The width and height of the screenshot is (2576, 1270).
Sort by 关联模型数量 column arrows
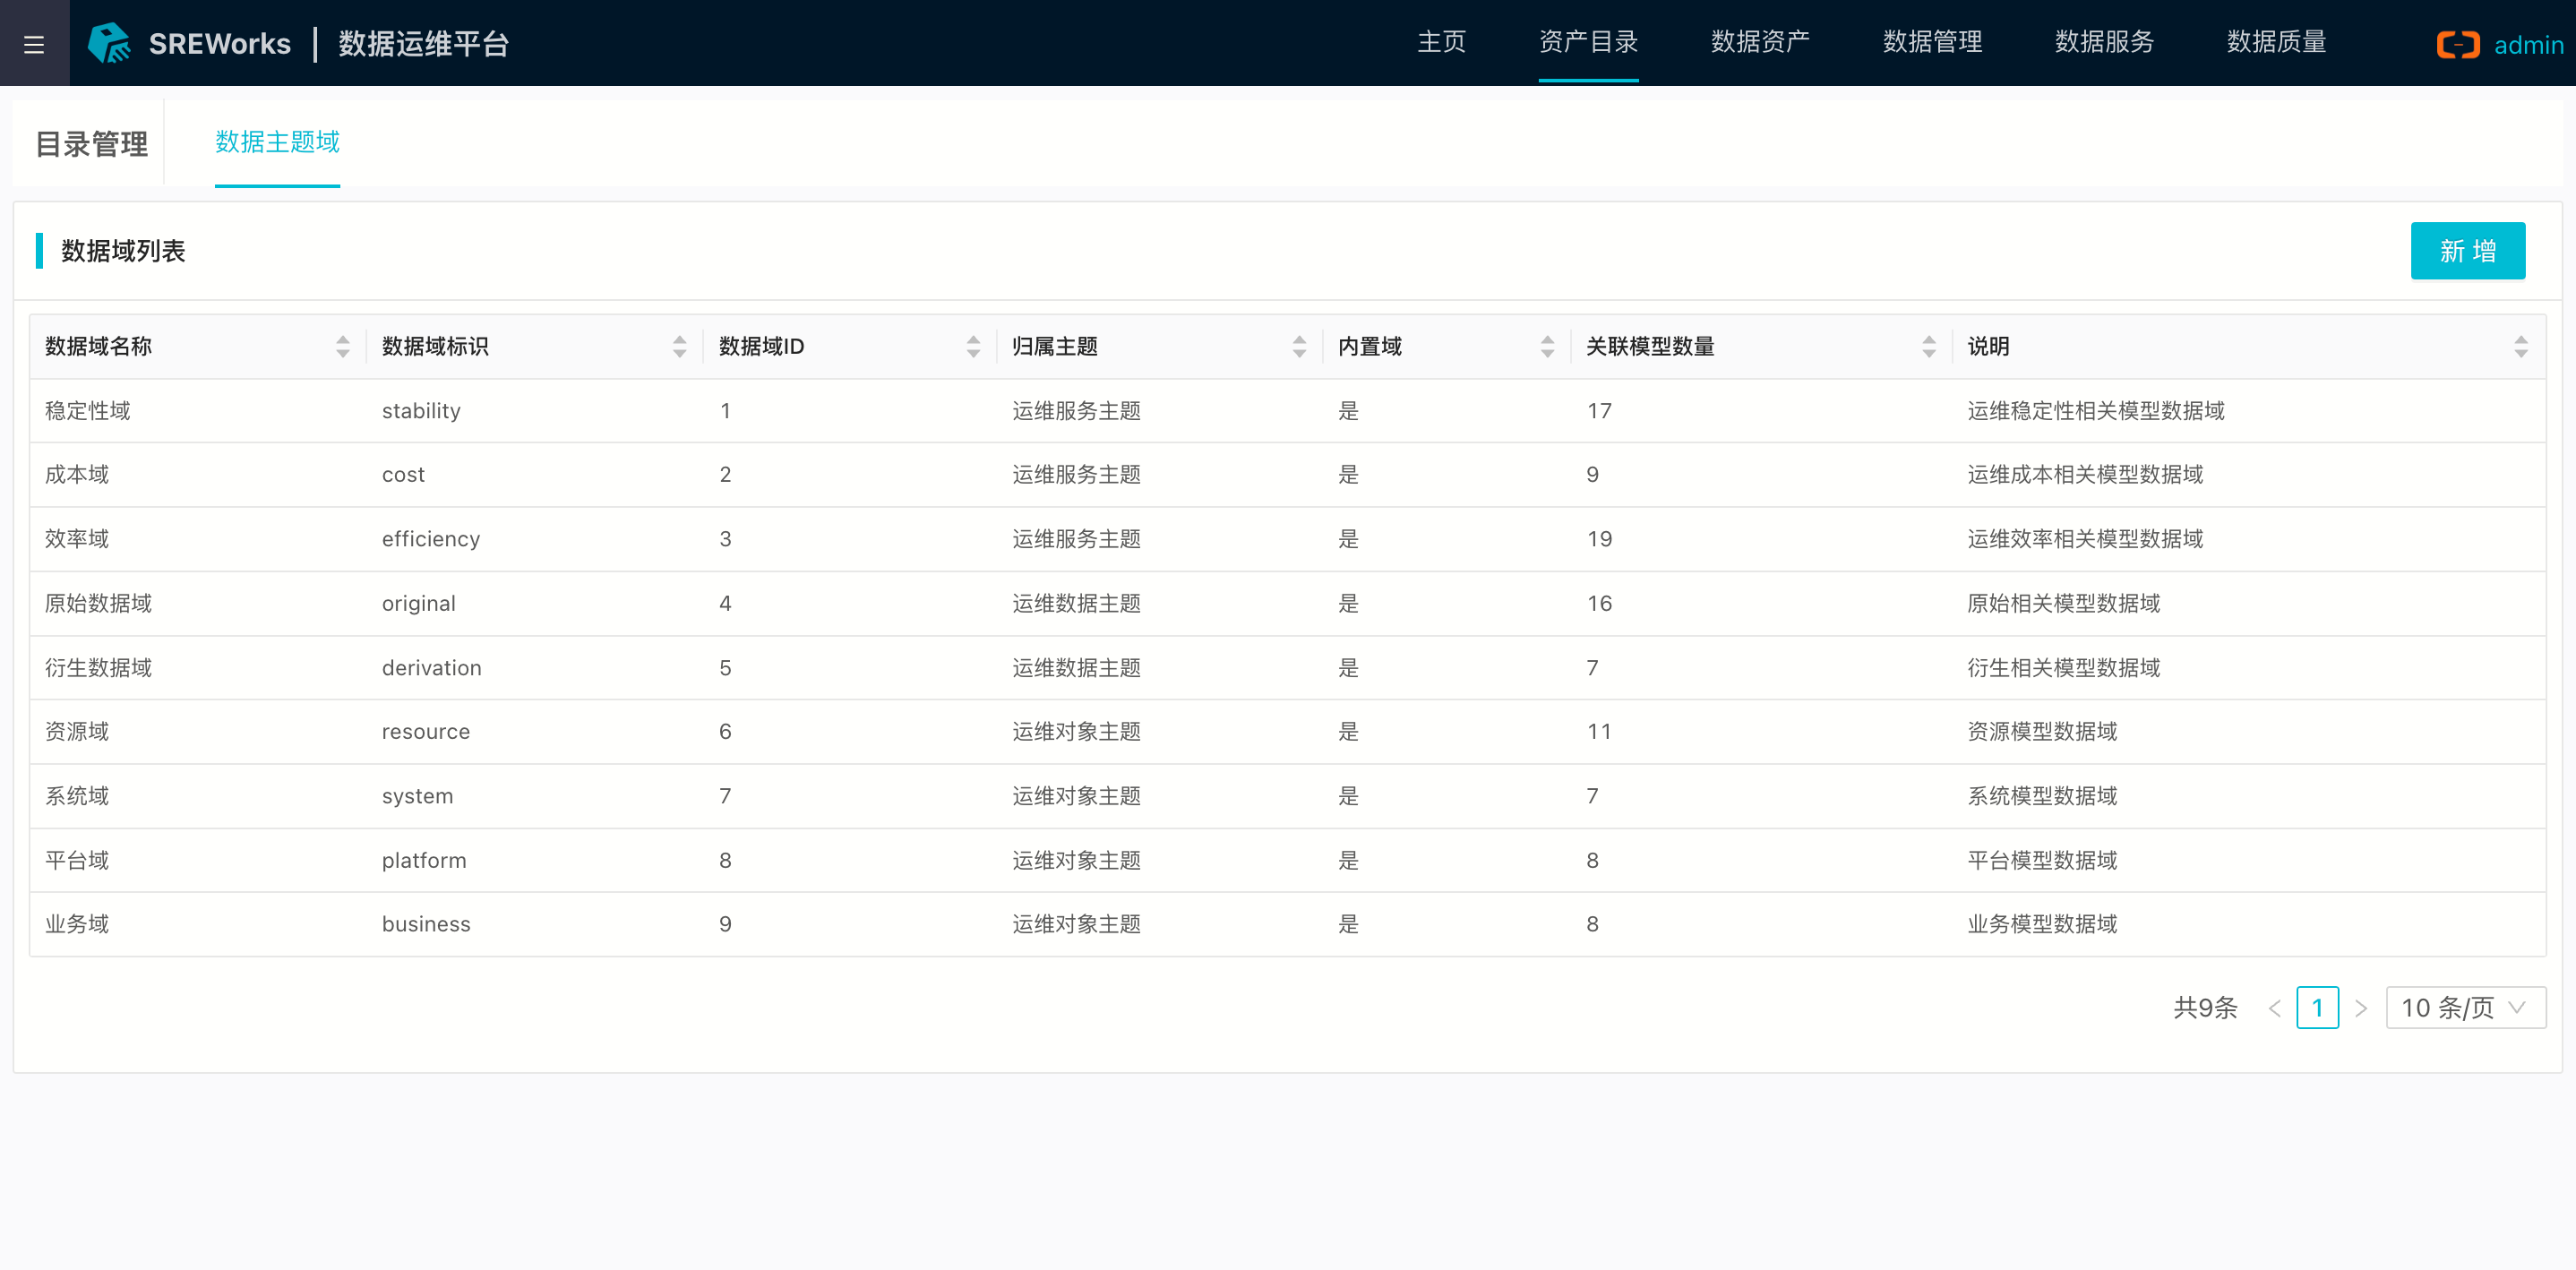pyautogui.click(x=1929, y=347)
